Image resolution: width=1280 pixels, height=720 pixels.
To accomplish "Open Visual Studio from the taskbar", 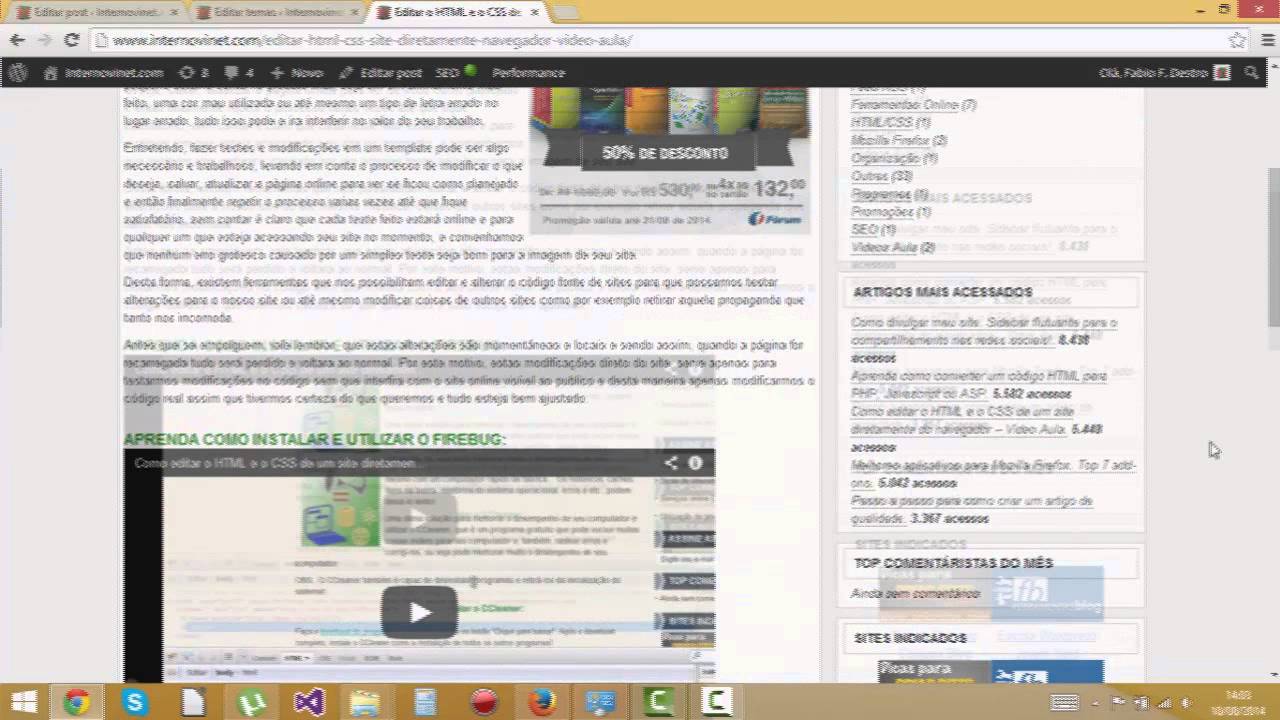I will [309, 703].
